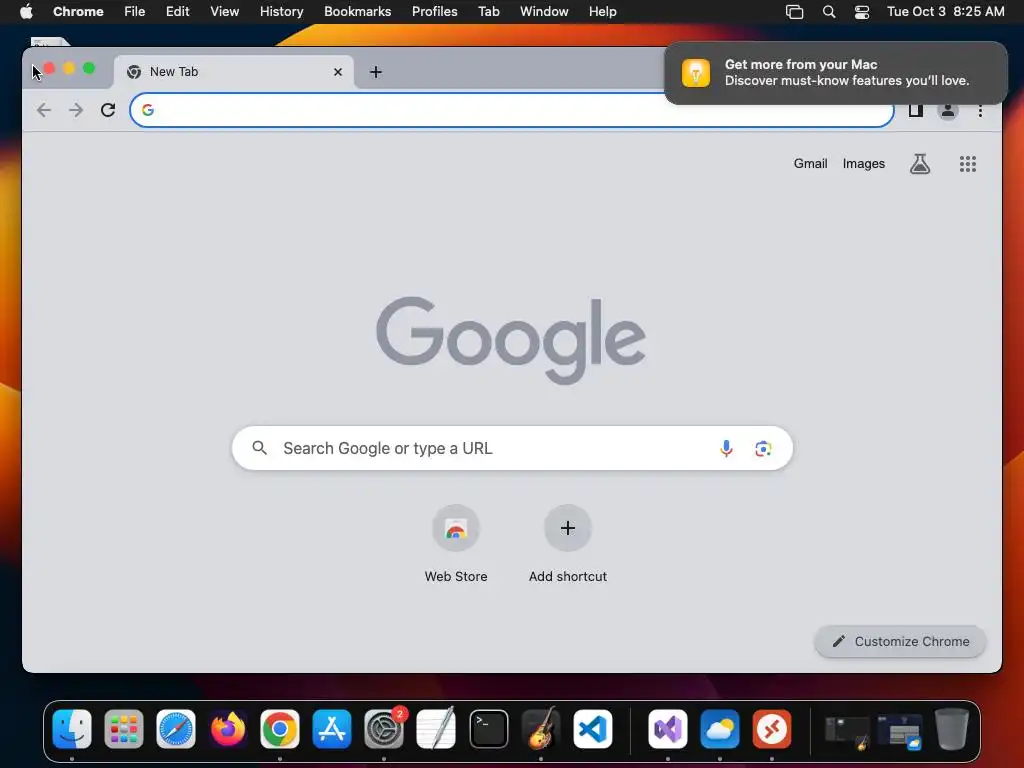1024x768 pixels.
Task: Open the Gmail link
Action: [810, 164]
